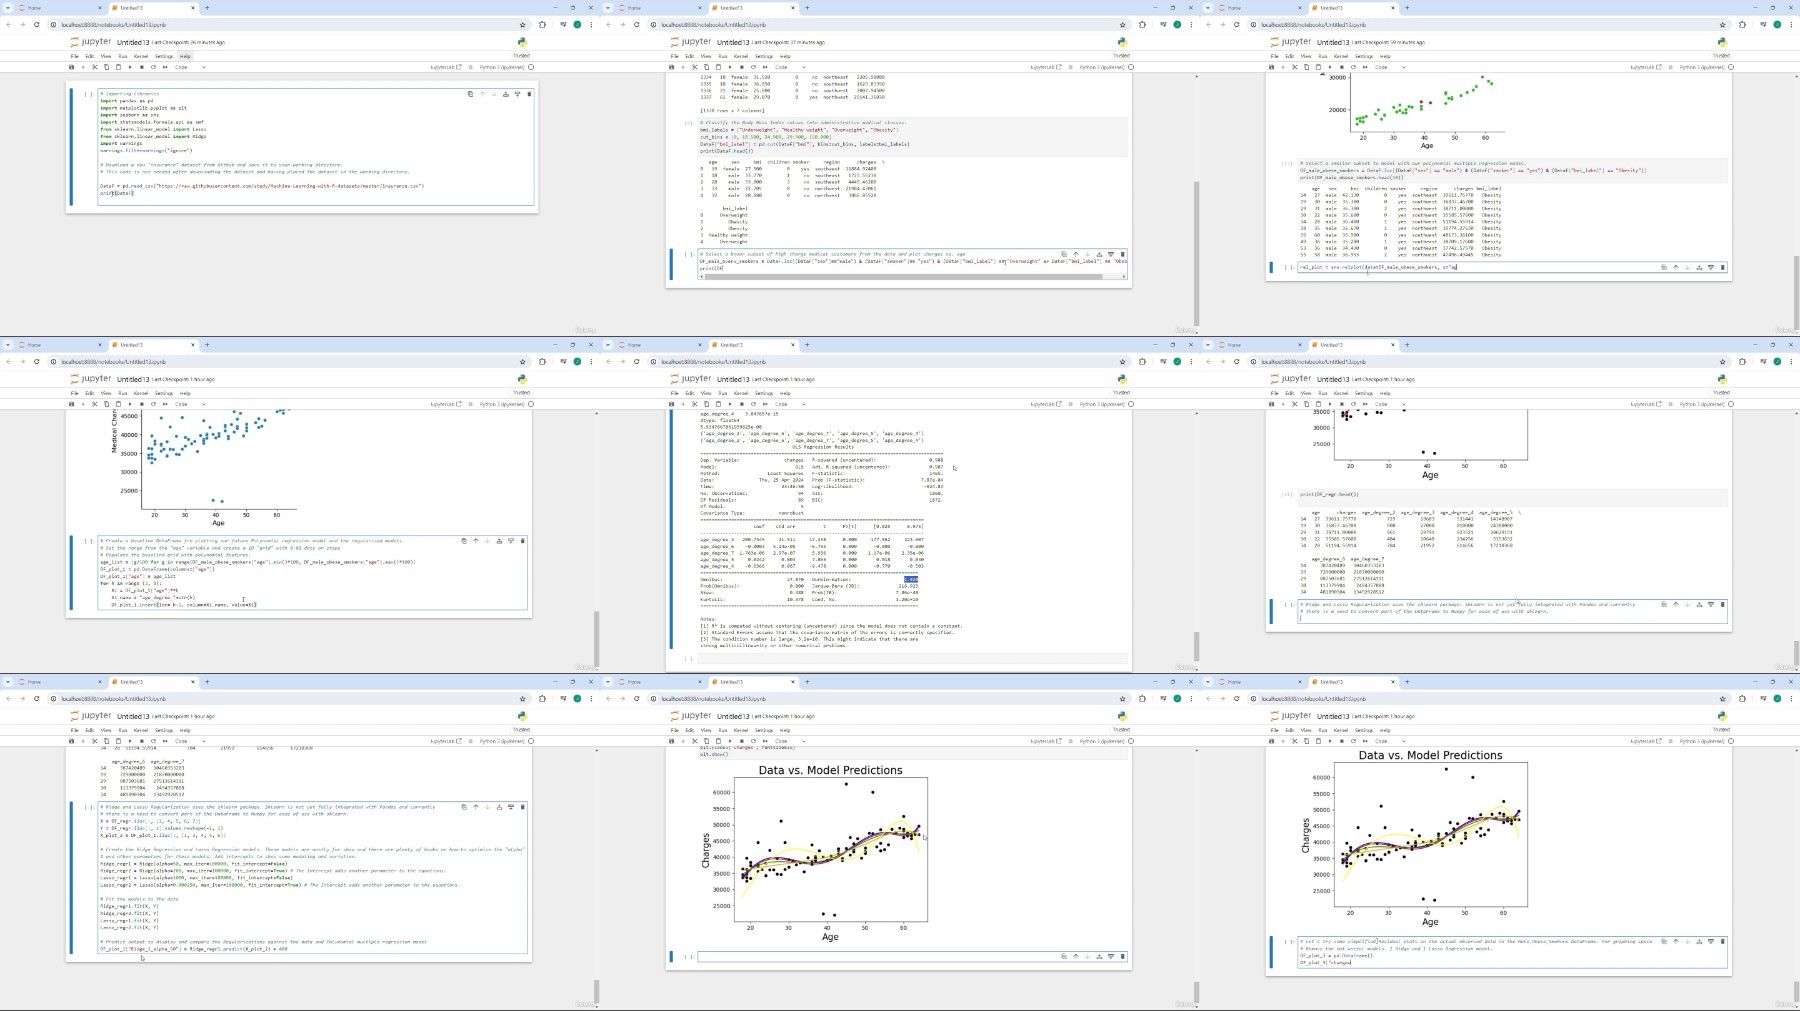Viewport: 1800px width, 1011px height.
Task: Run cell icon in OLS Regression Results window
Action: tap(730, 404)
